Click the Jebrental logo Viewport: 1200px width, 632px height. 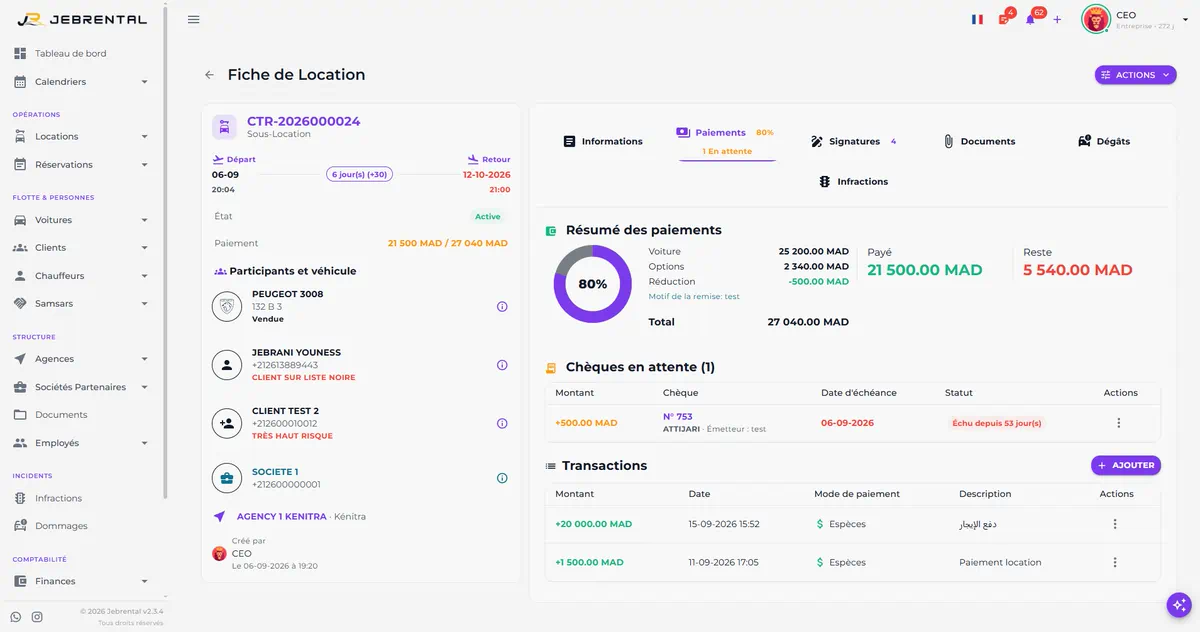82,19
